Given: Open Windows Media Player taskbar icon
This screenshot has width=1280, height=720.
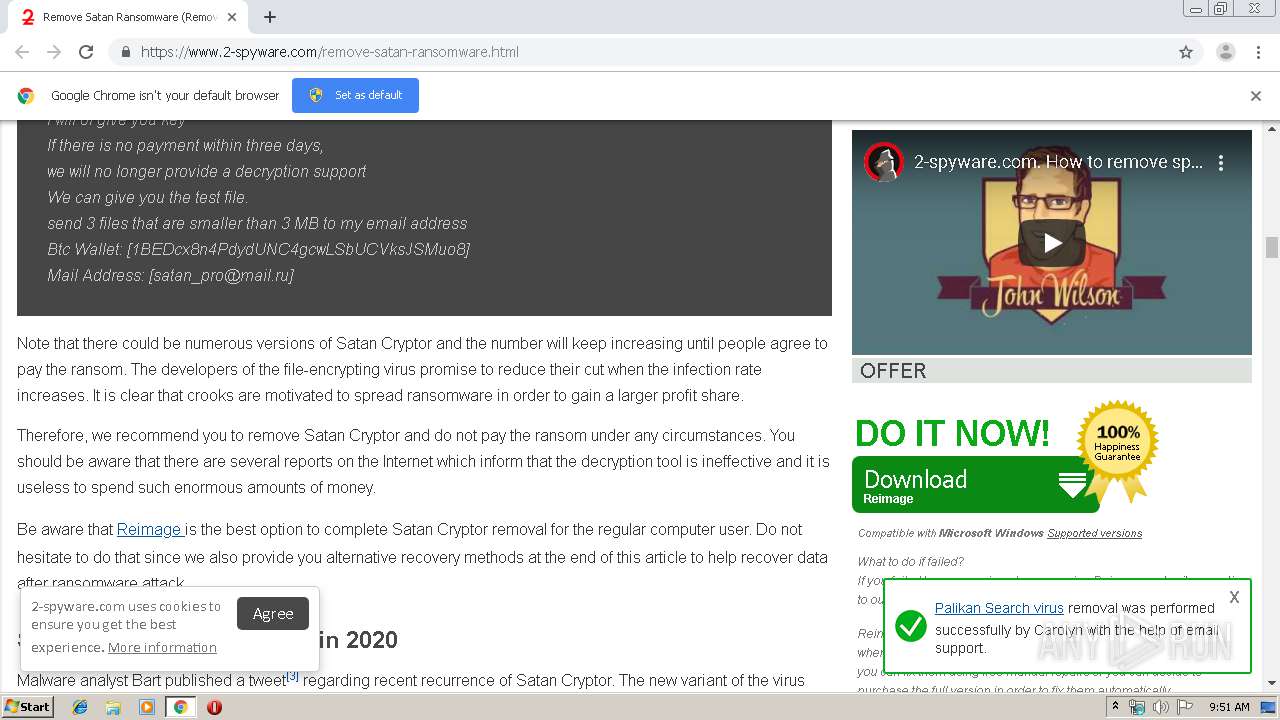Looking at the screenshot, I should pos(147,707).
